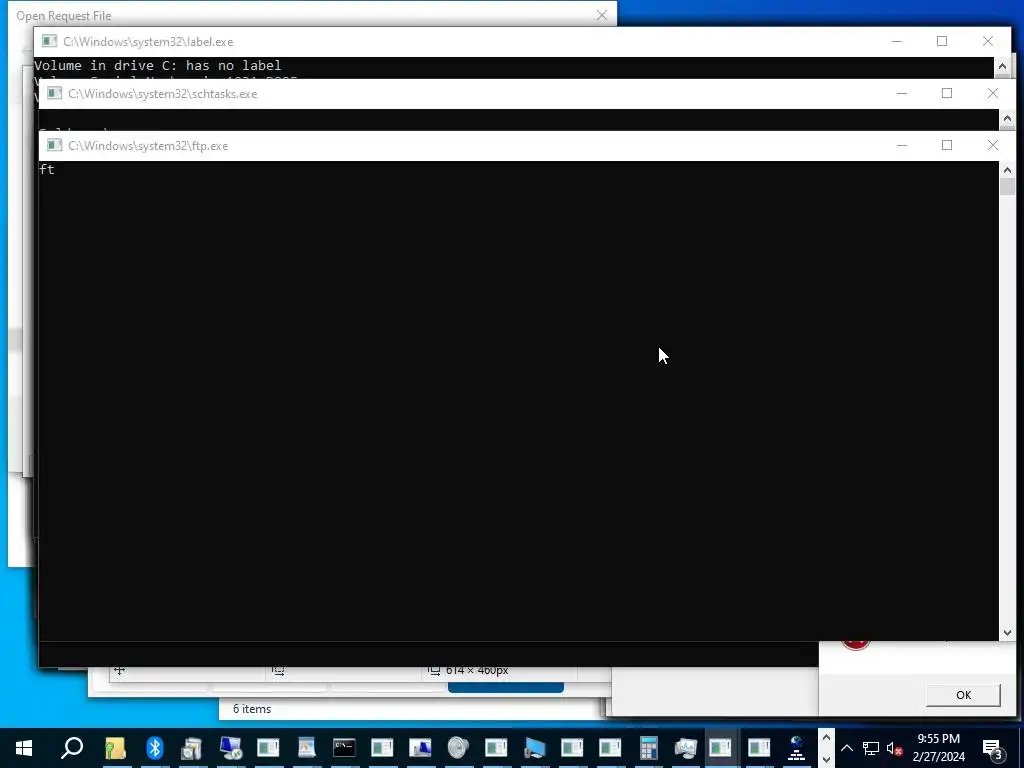
Task: Click the OK button in dialog
Action: pos(963,695)
